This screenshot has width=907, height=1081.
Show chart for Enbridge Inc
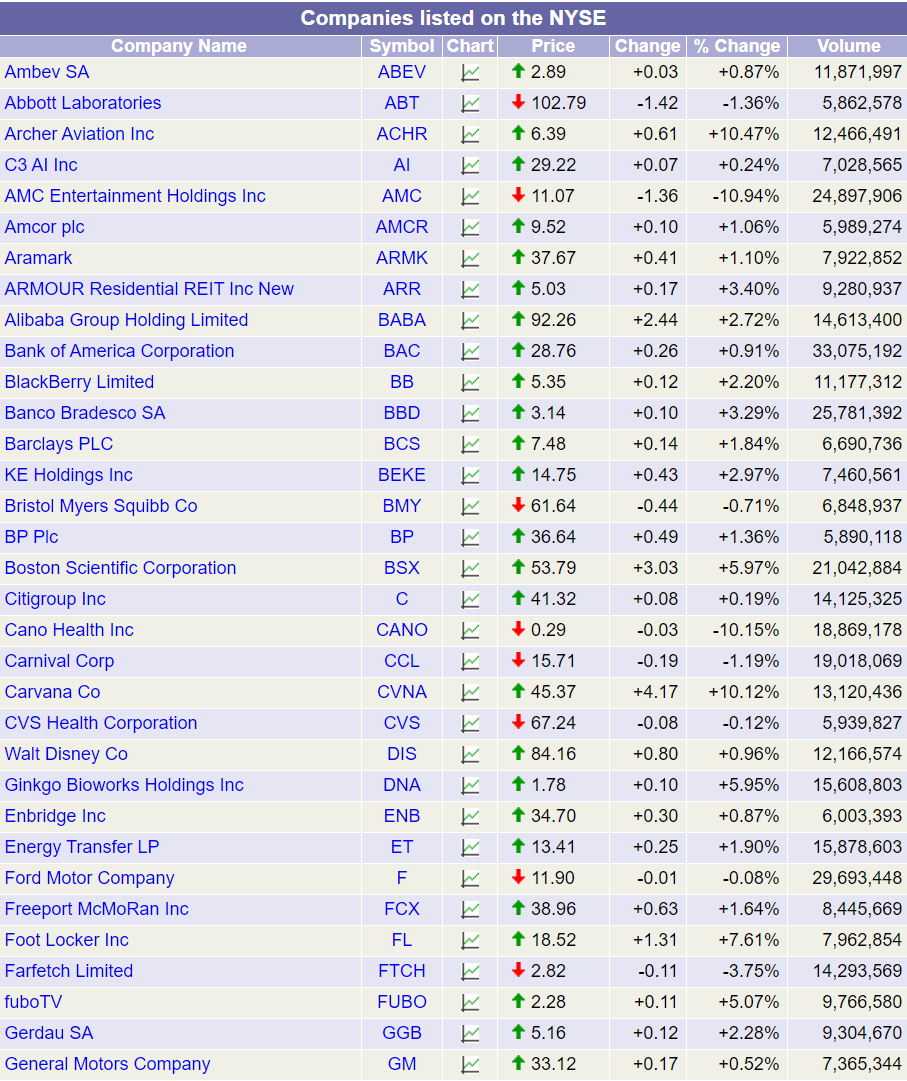[x=470, y=817]
